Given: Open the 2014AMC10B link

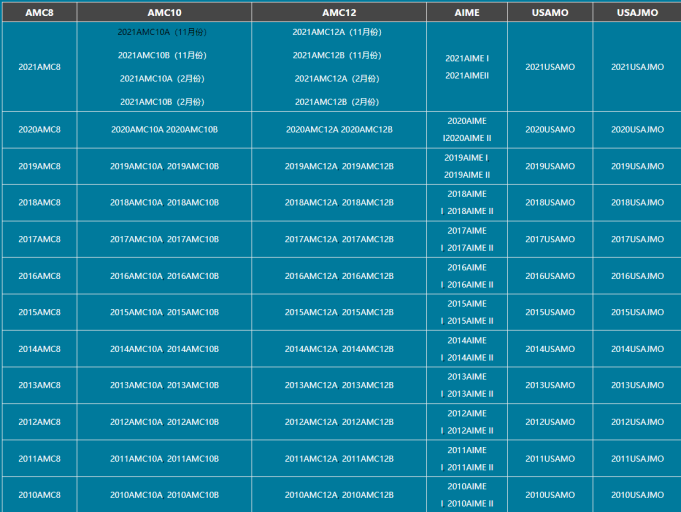Looking at the screenshot, I should 193,349.
